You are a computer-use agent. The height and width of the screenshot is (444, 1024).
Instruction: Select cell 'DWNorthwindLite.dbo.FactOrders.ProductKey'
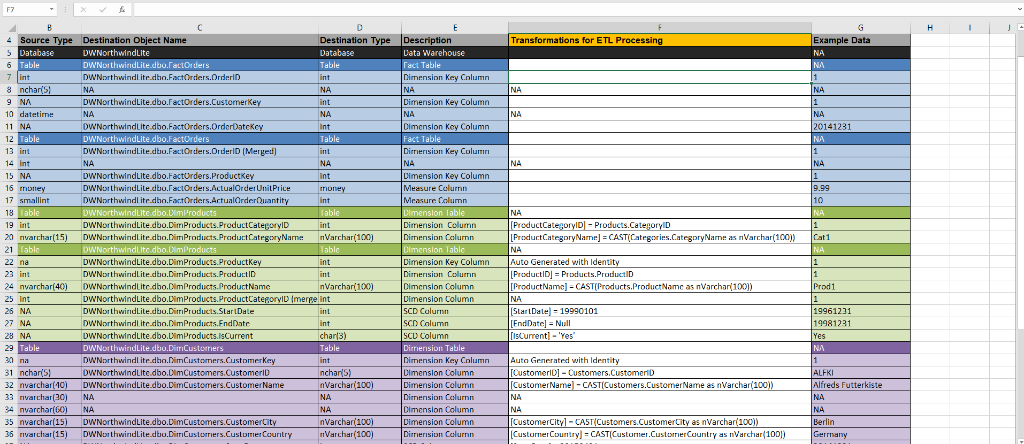tap(200, 176)
